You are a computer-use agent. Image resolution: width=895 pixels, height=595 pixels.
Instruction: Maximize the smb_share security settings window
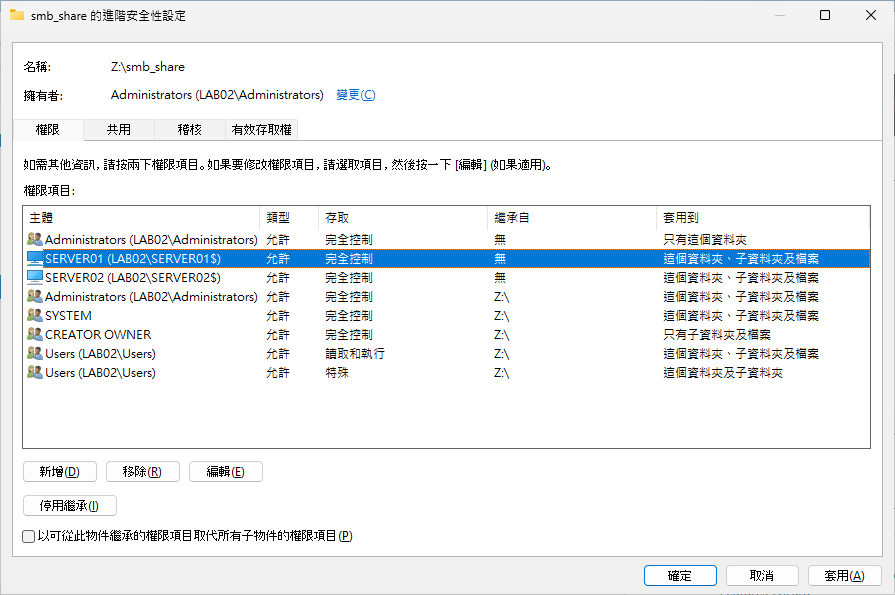[x=825, y=15]
